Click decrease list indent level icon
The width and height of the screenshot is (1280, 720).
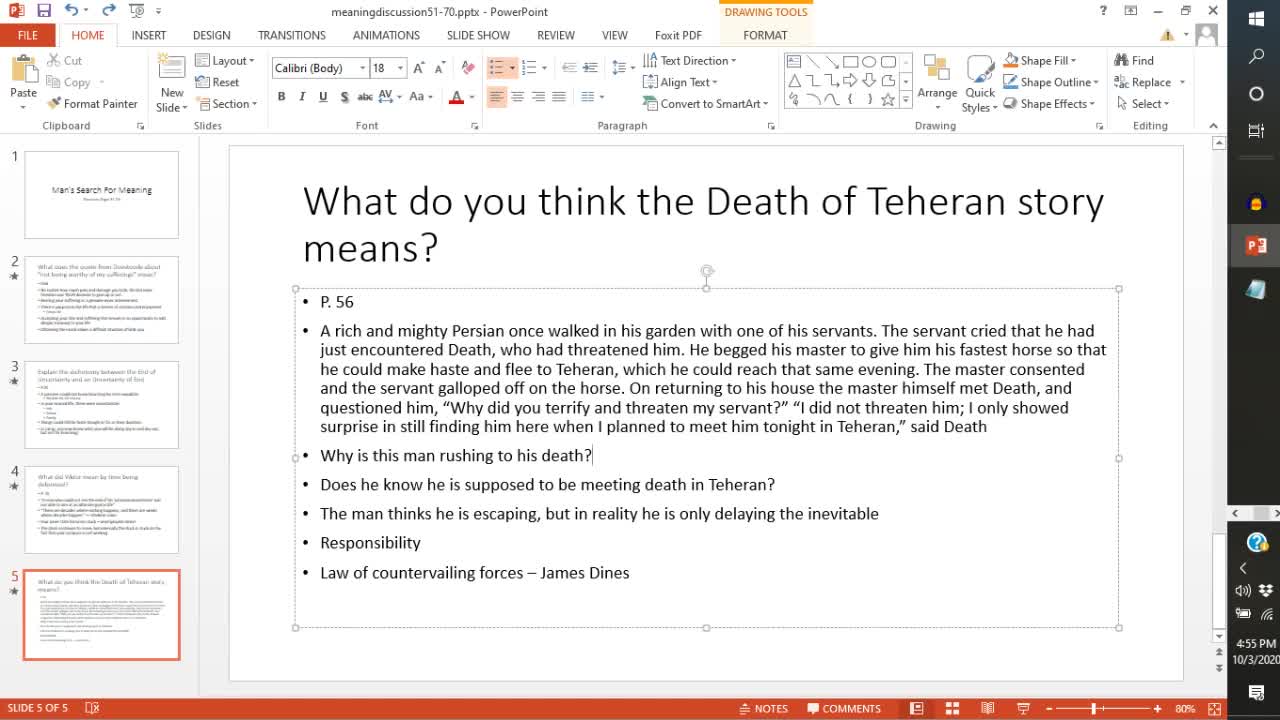pyautogui.click(x=569, y=68)
